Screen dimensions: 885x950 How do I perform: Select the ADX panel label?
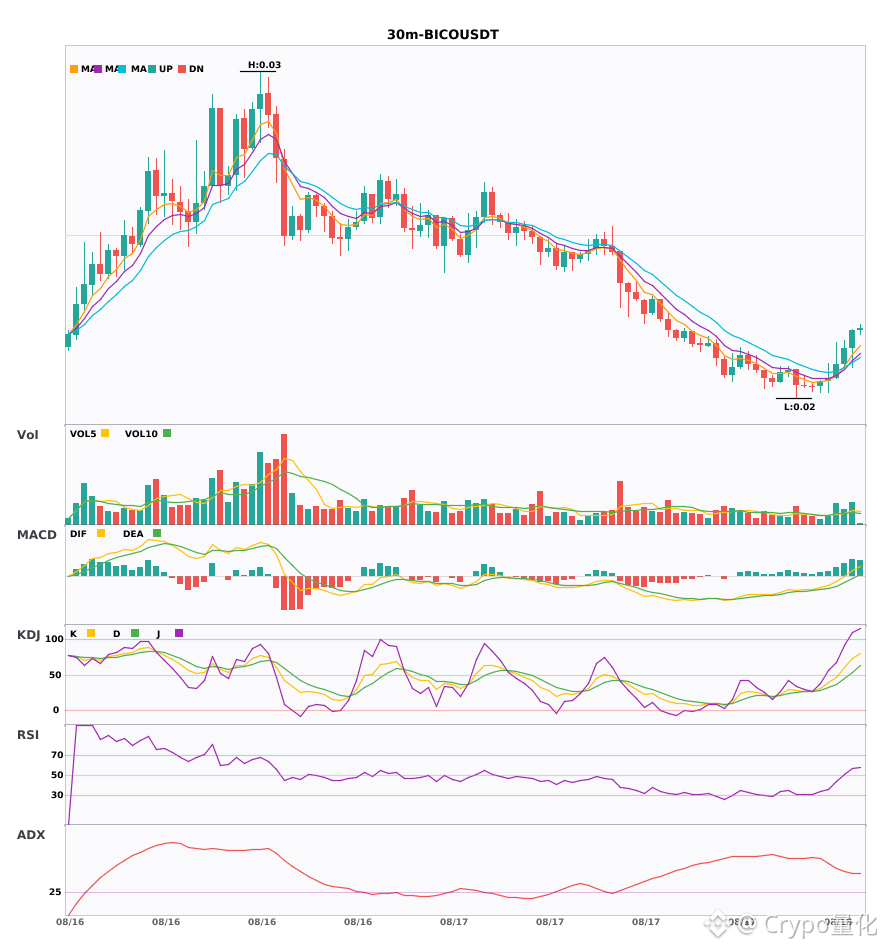[31, 834]
